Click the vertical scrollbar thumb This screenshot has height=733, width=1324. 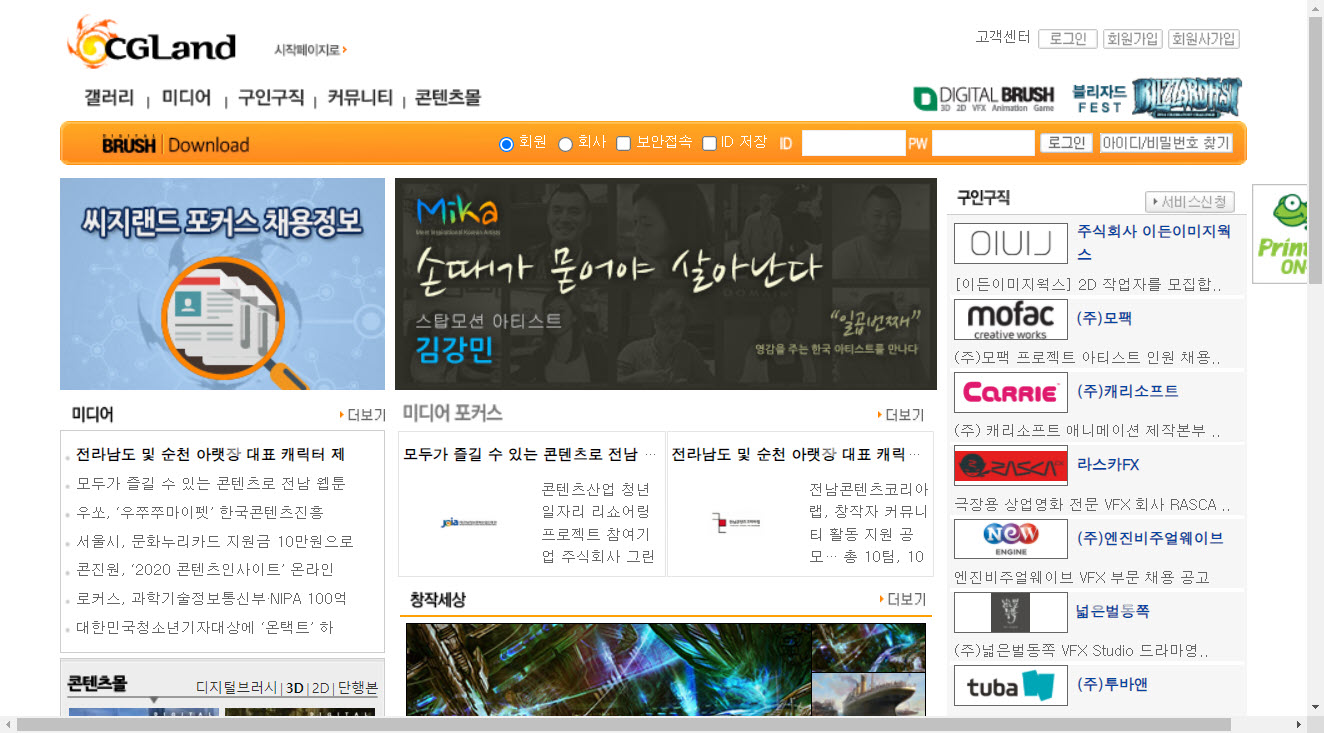pyautogui.click(x=1316, y=150)
